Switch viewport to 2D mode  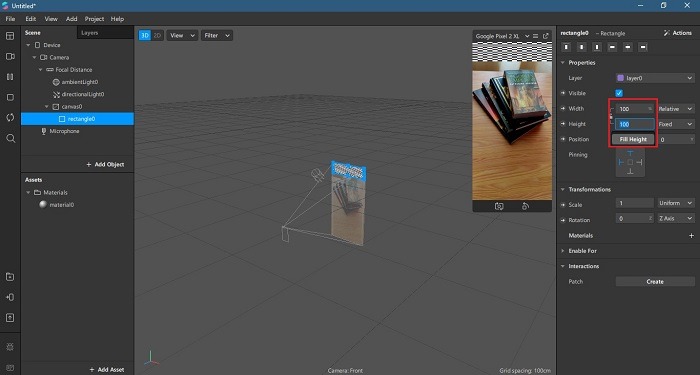pyautogui.click(x=157, y=36)
